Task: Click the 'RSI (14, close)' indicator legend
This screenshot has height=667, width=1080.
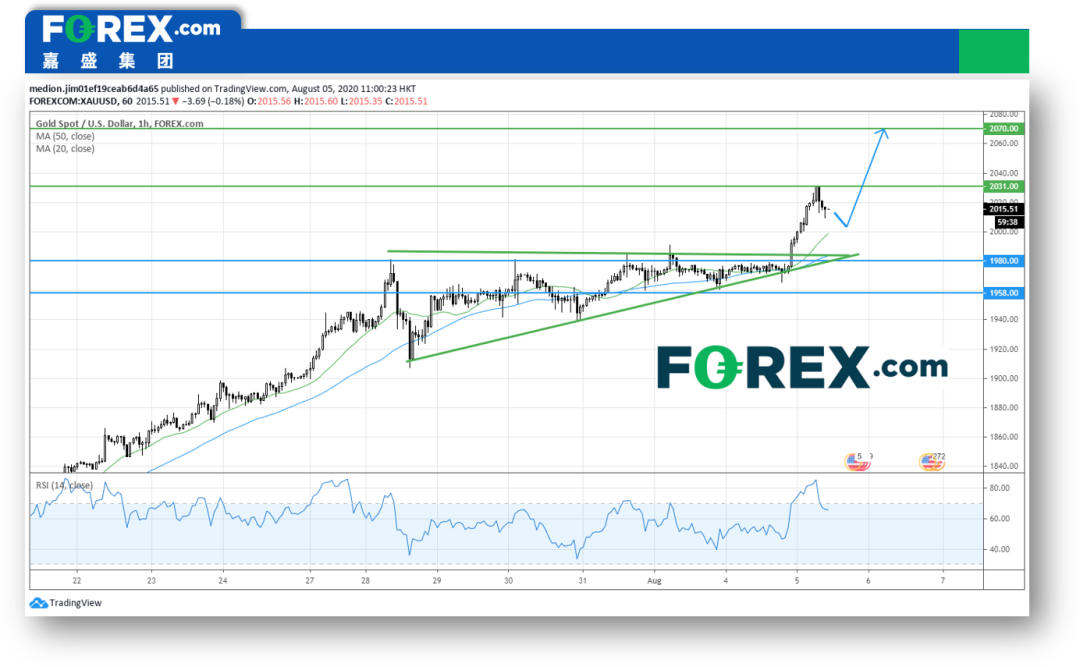Action: click(64, 485)
